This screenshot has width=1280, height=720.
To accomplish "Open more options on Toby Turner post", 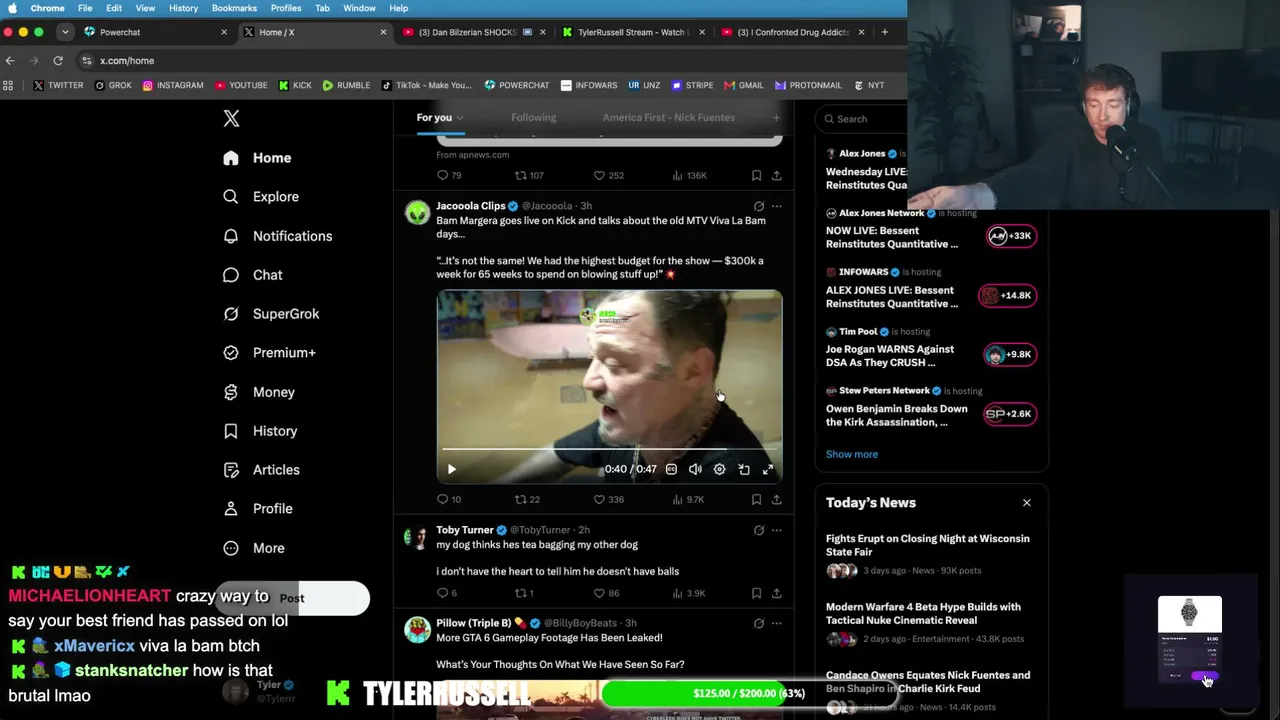I will (x=776, y=530).
